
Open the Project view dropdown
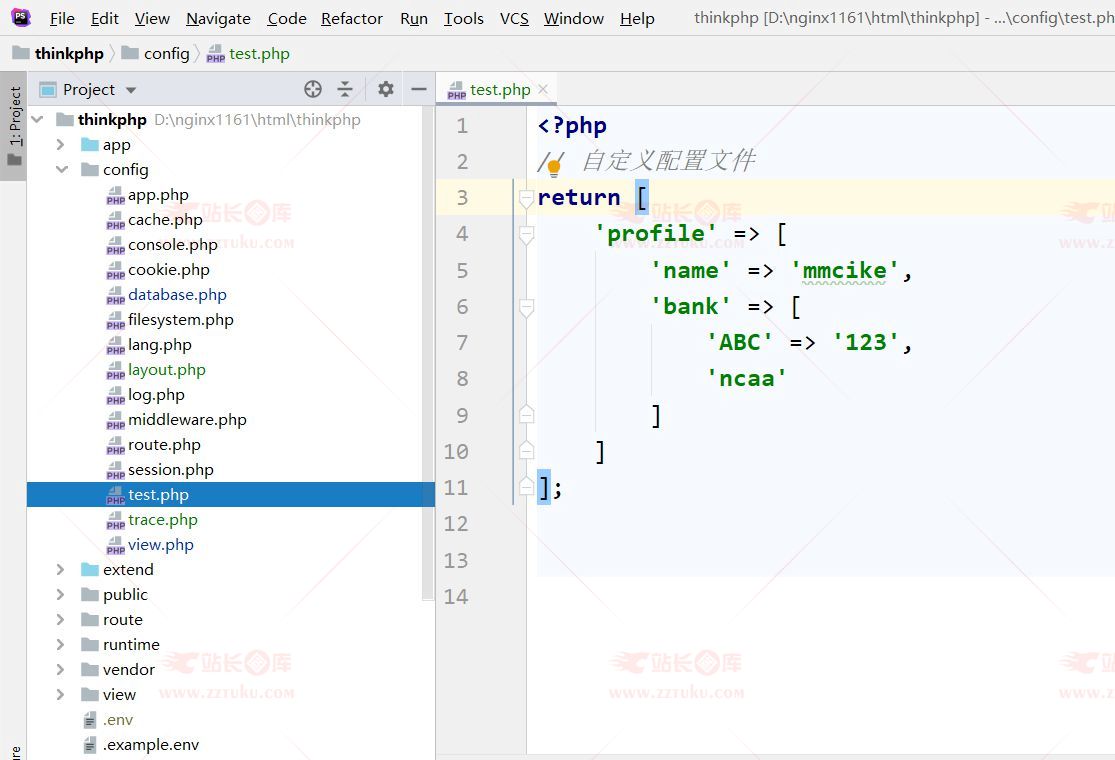point(131,90)
